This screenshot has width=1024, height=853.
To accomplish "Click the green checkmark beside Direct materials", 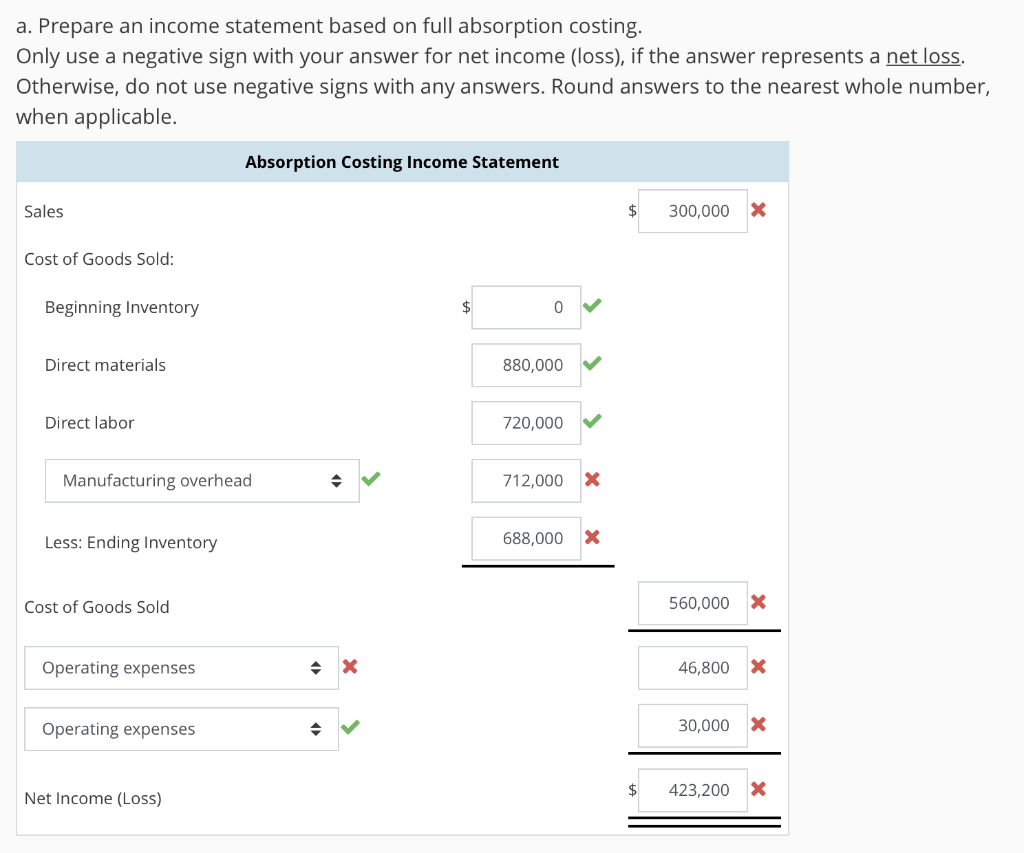I will pyautogui.click(x=592, y=364).
